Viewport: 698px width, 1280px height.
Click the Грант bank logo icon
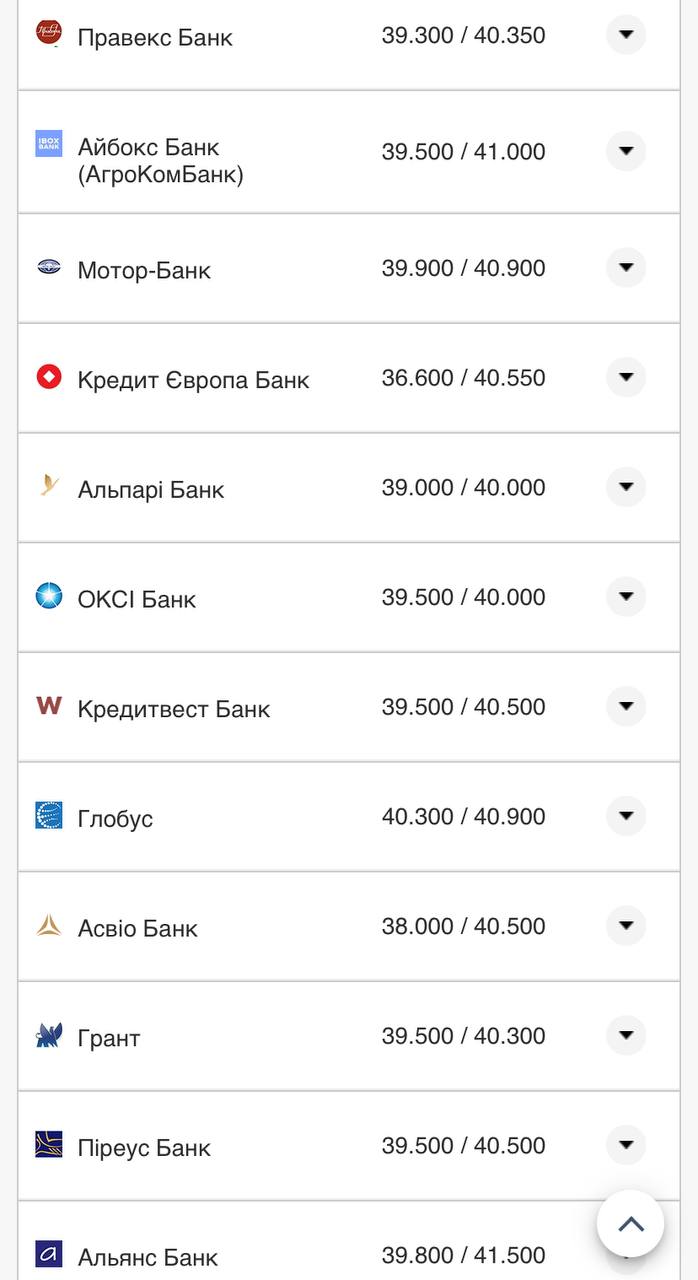49,1035
